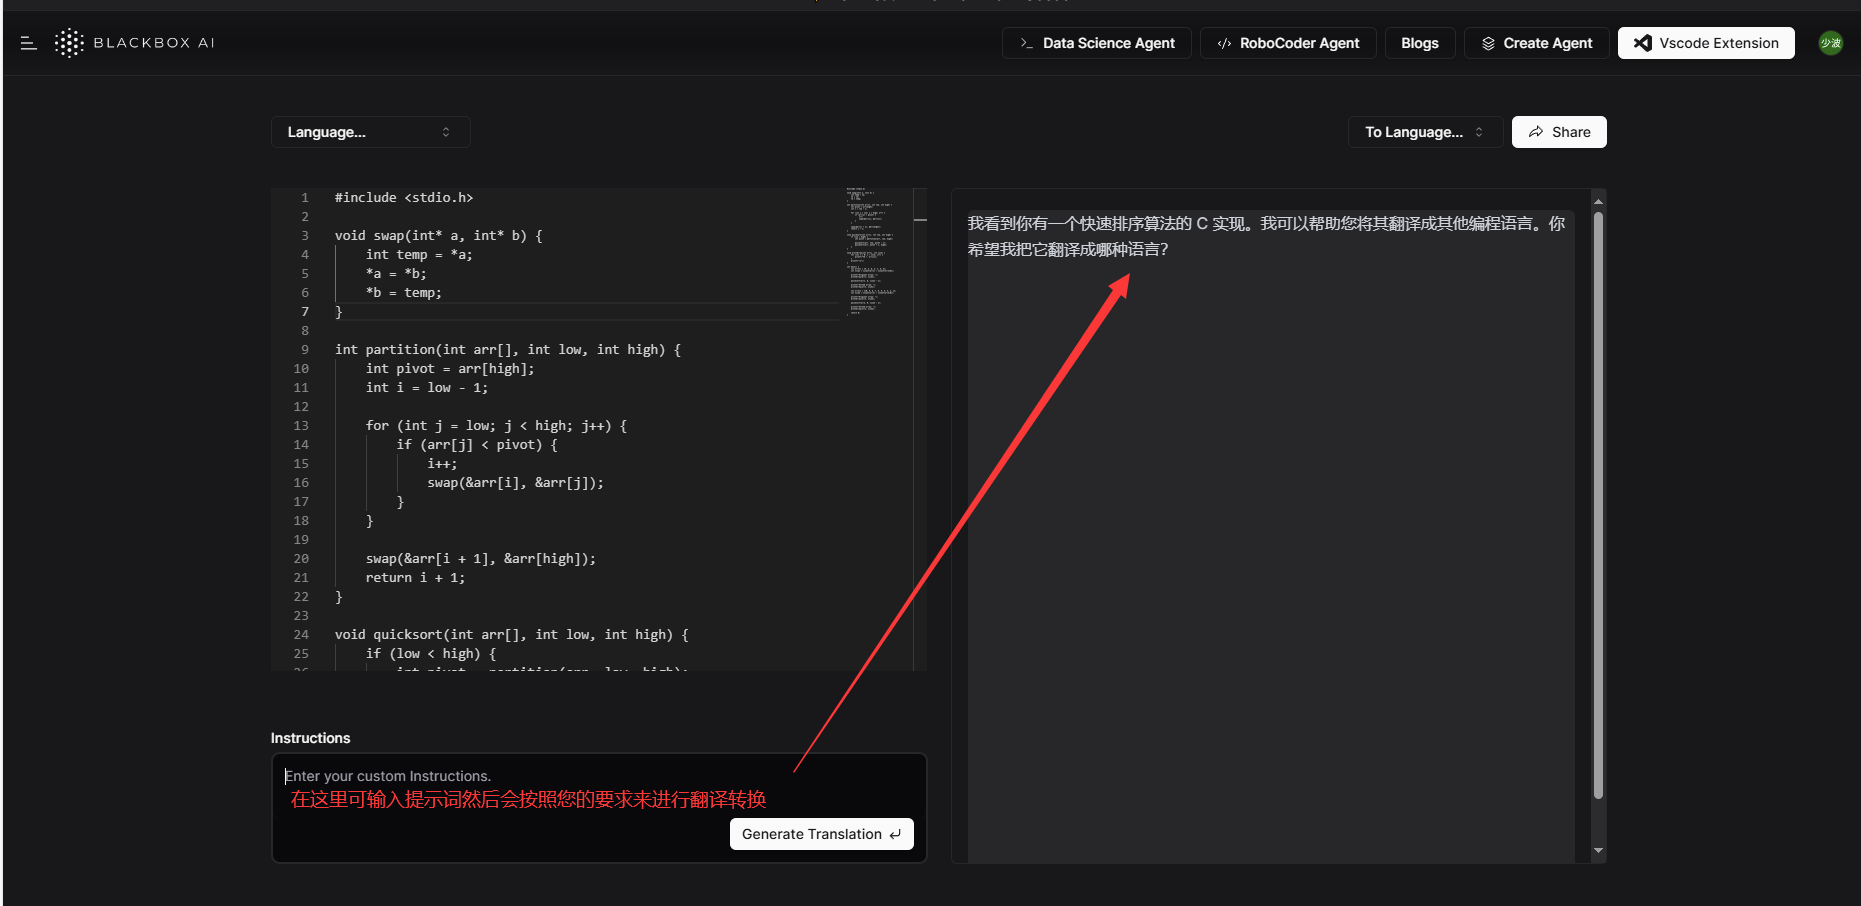Viewport: 1861px width, 906px height.
Task: Click the code icon in RoboCoder Agent
Action: (1224, 43)
